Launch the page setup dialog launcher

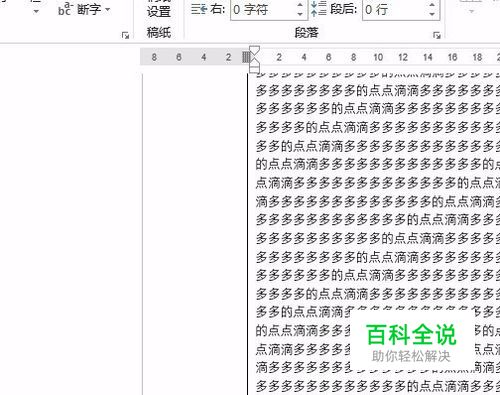click(125, 35)
